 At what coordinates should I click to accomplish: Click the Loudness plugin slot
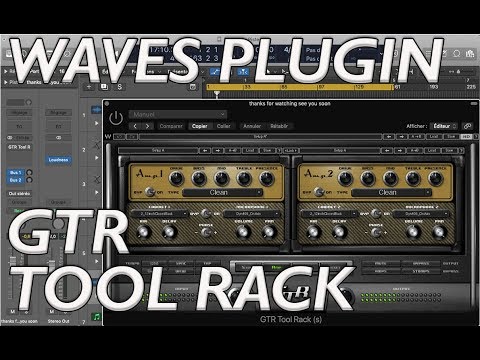[58, 160]
